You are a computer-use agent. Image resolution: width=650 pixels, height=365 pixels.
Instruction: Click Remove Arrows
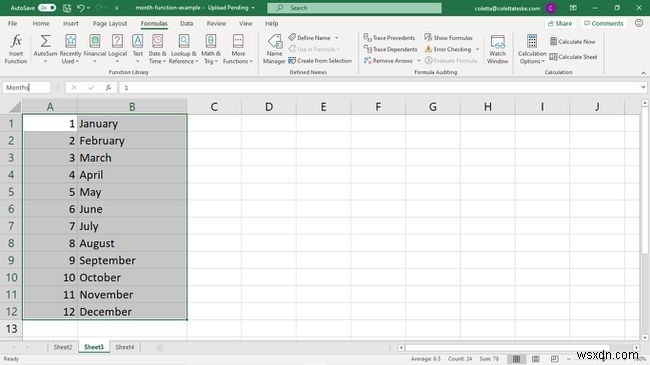(x=388, y=61)
